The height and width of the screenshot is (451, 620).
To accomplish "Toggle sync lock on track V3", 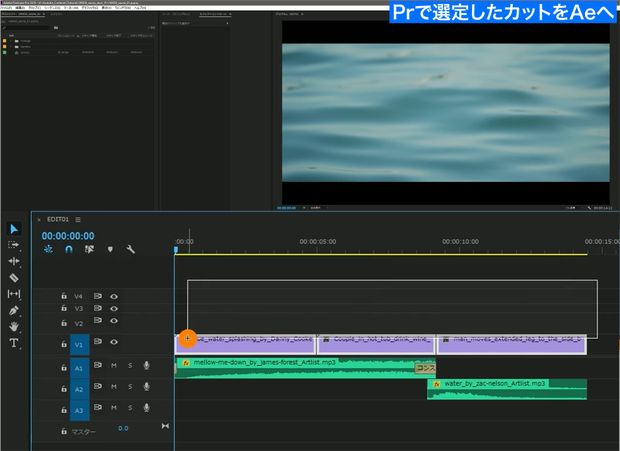I will pos(98,308).
